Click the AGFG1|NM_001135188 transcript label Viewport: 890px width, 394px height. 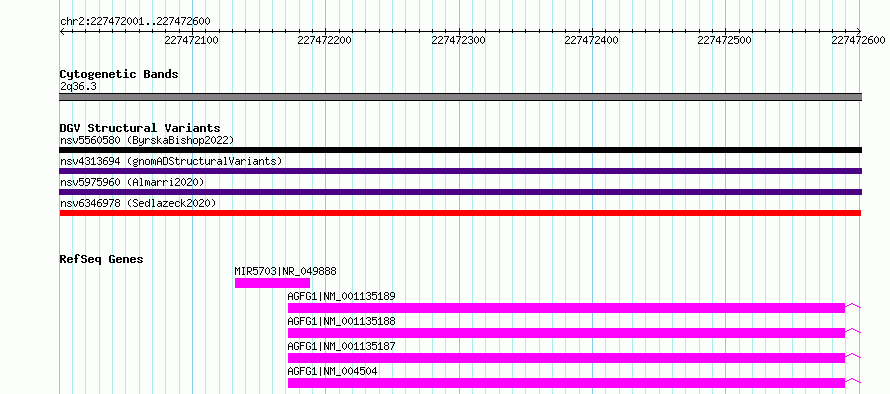tap(341, 321)
